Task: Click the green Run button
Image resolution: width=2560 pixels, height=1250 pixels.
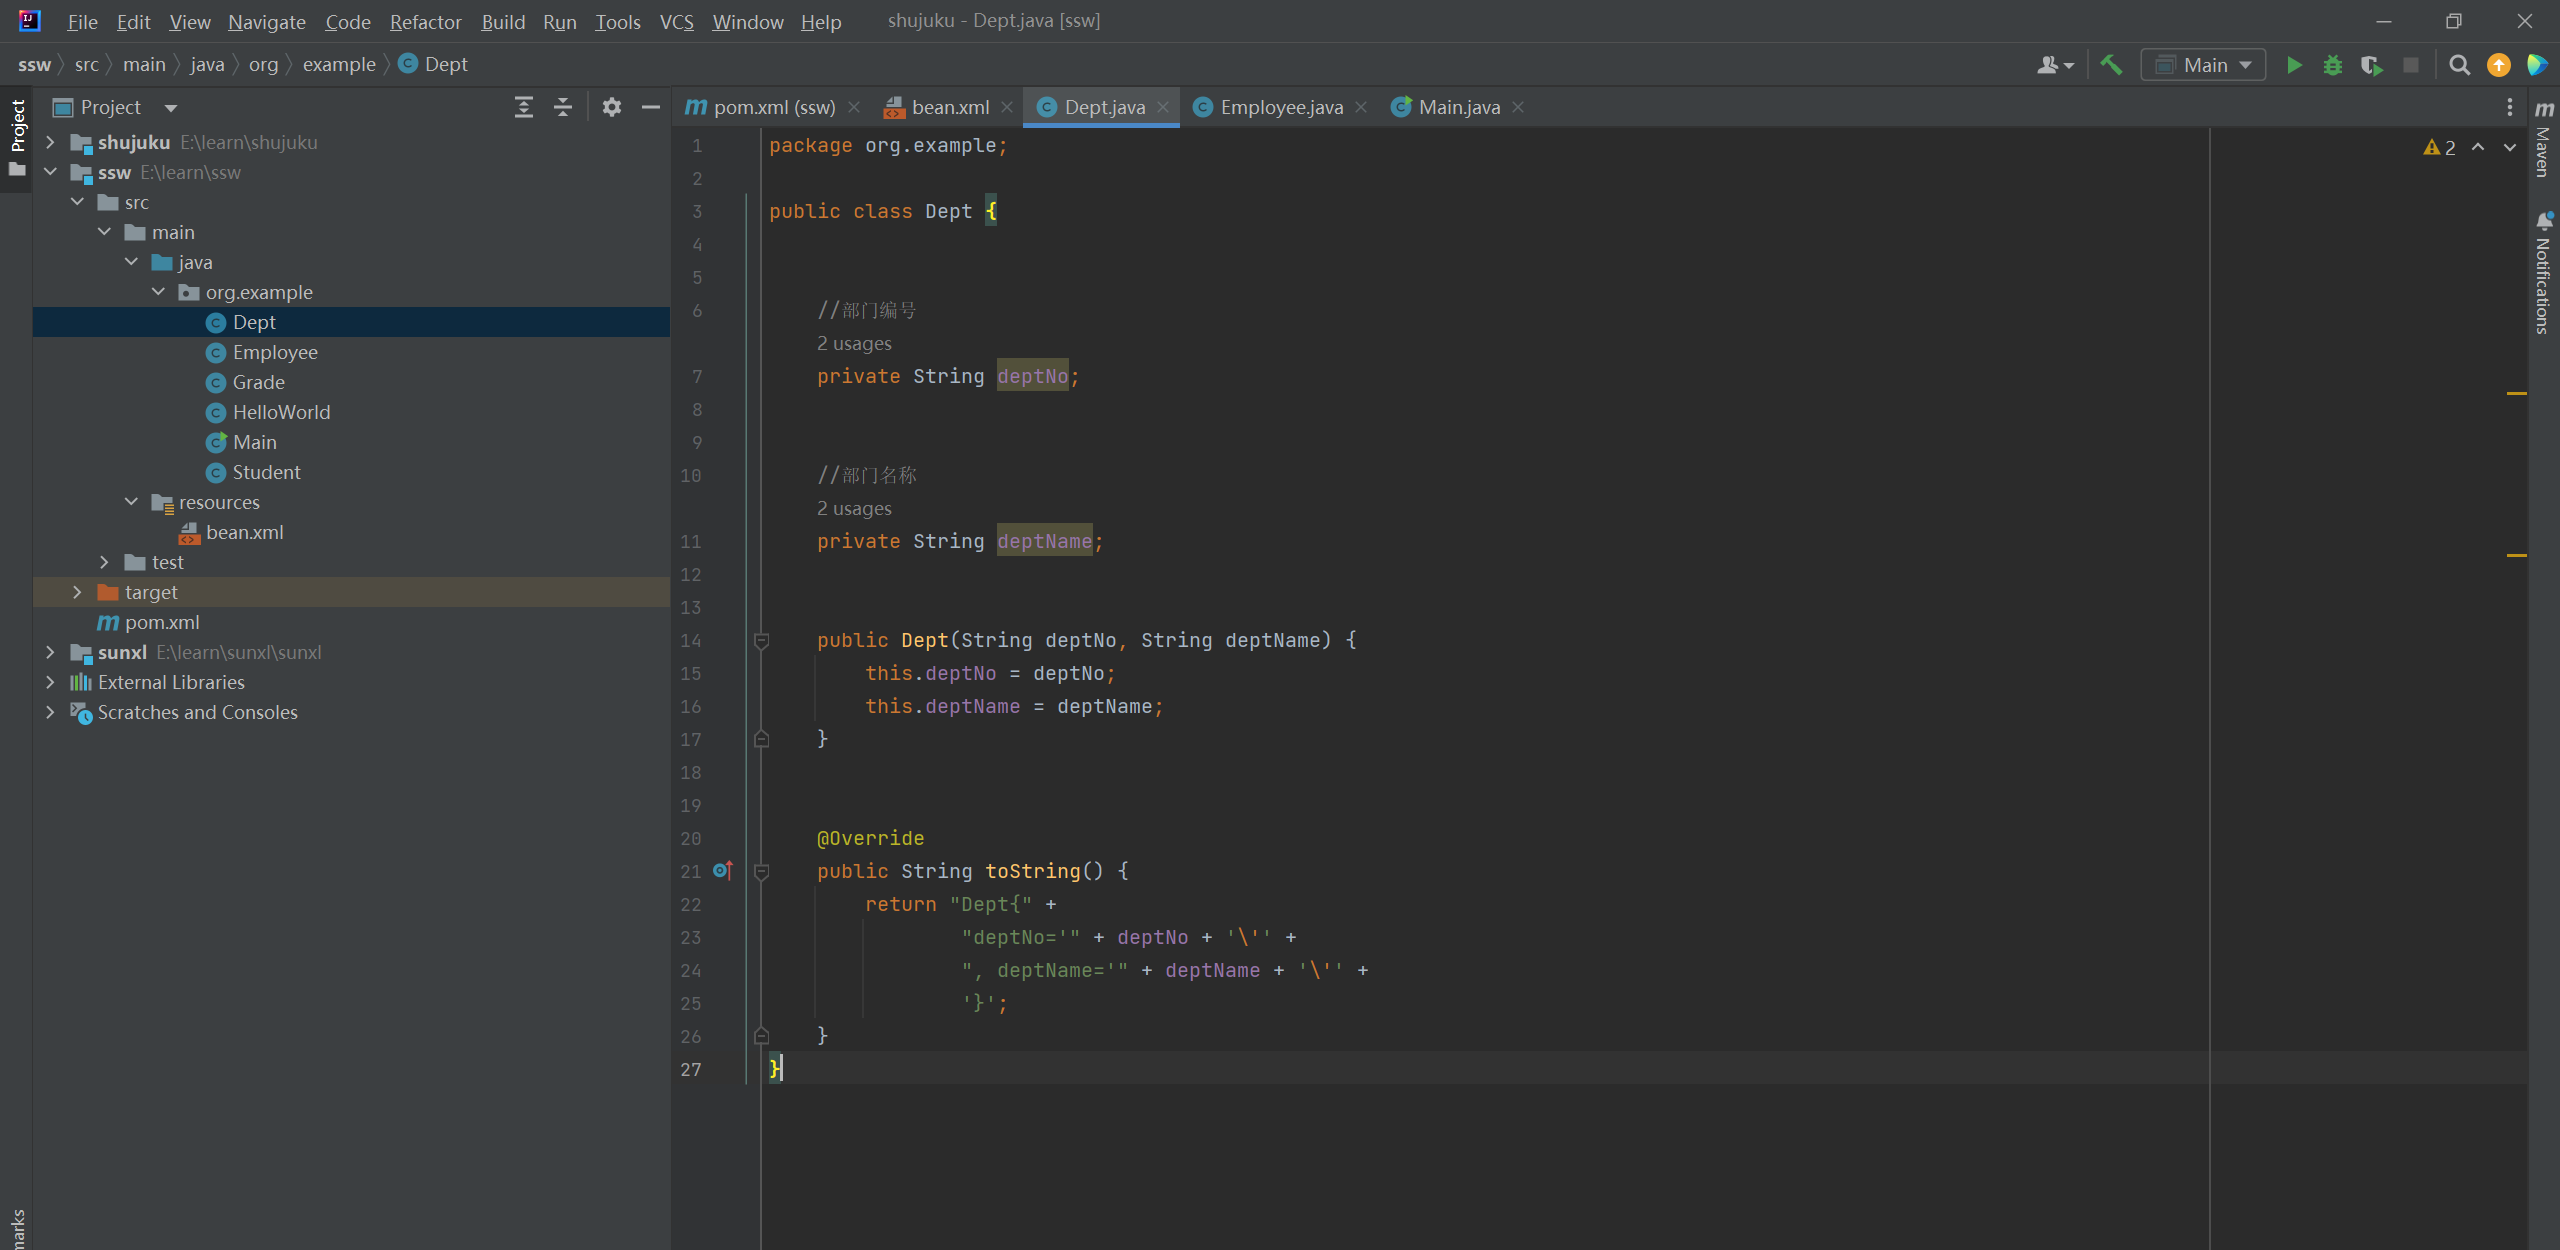Action: [2294, 65]
